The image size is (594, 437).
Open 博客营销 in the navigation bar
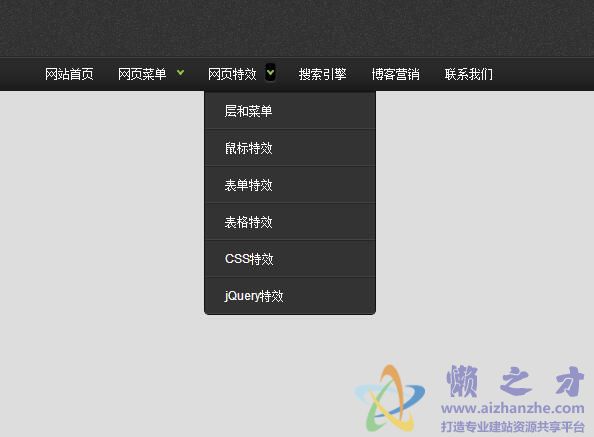coord(395,74)
